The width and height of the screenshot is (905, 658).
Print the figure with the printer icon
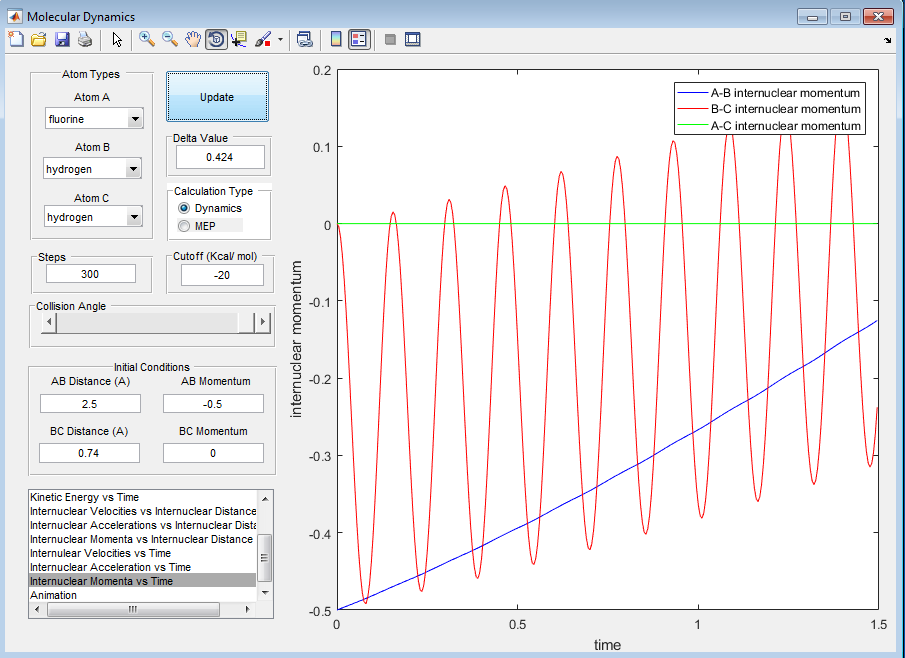(x=85, y=40)
